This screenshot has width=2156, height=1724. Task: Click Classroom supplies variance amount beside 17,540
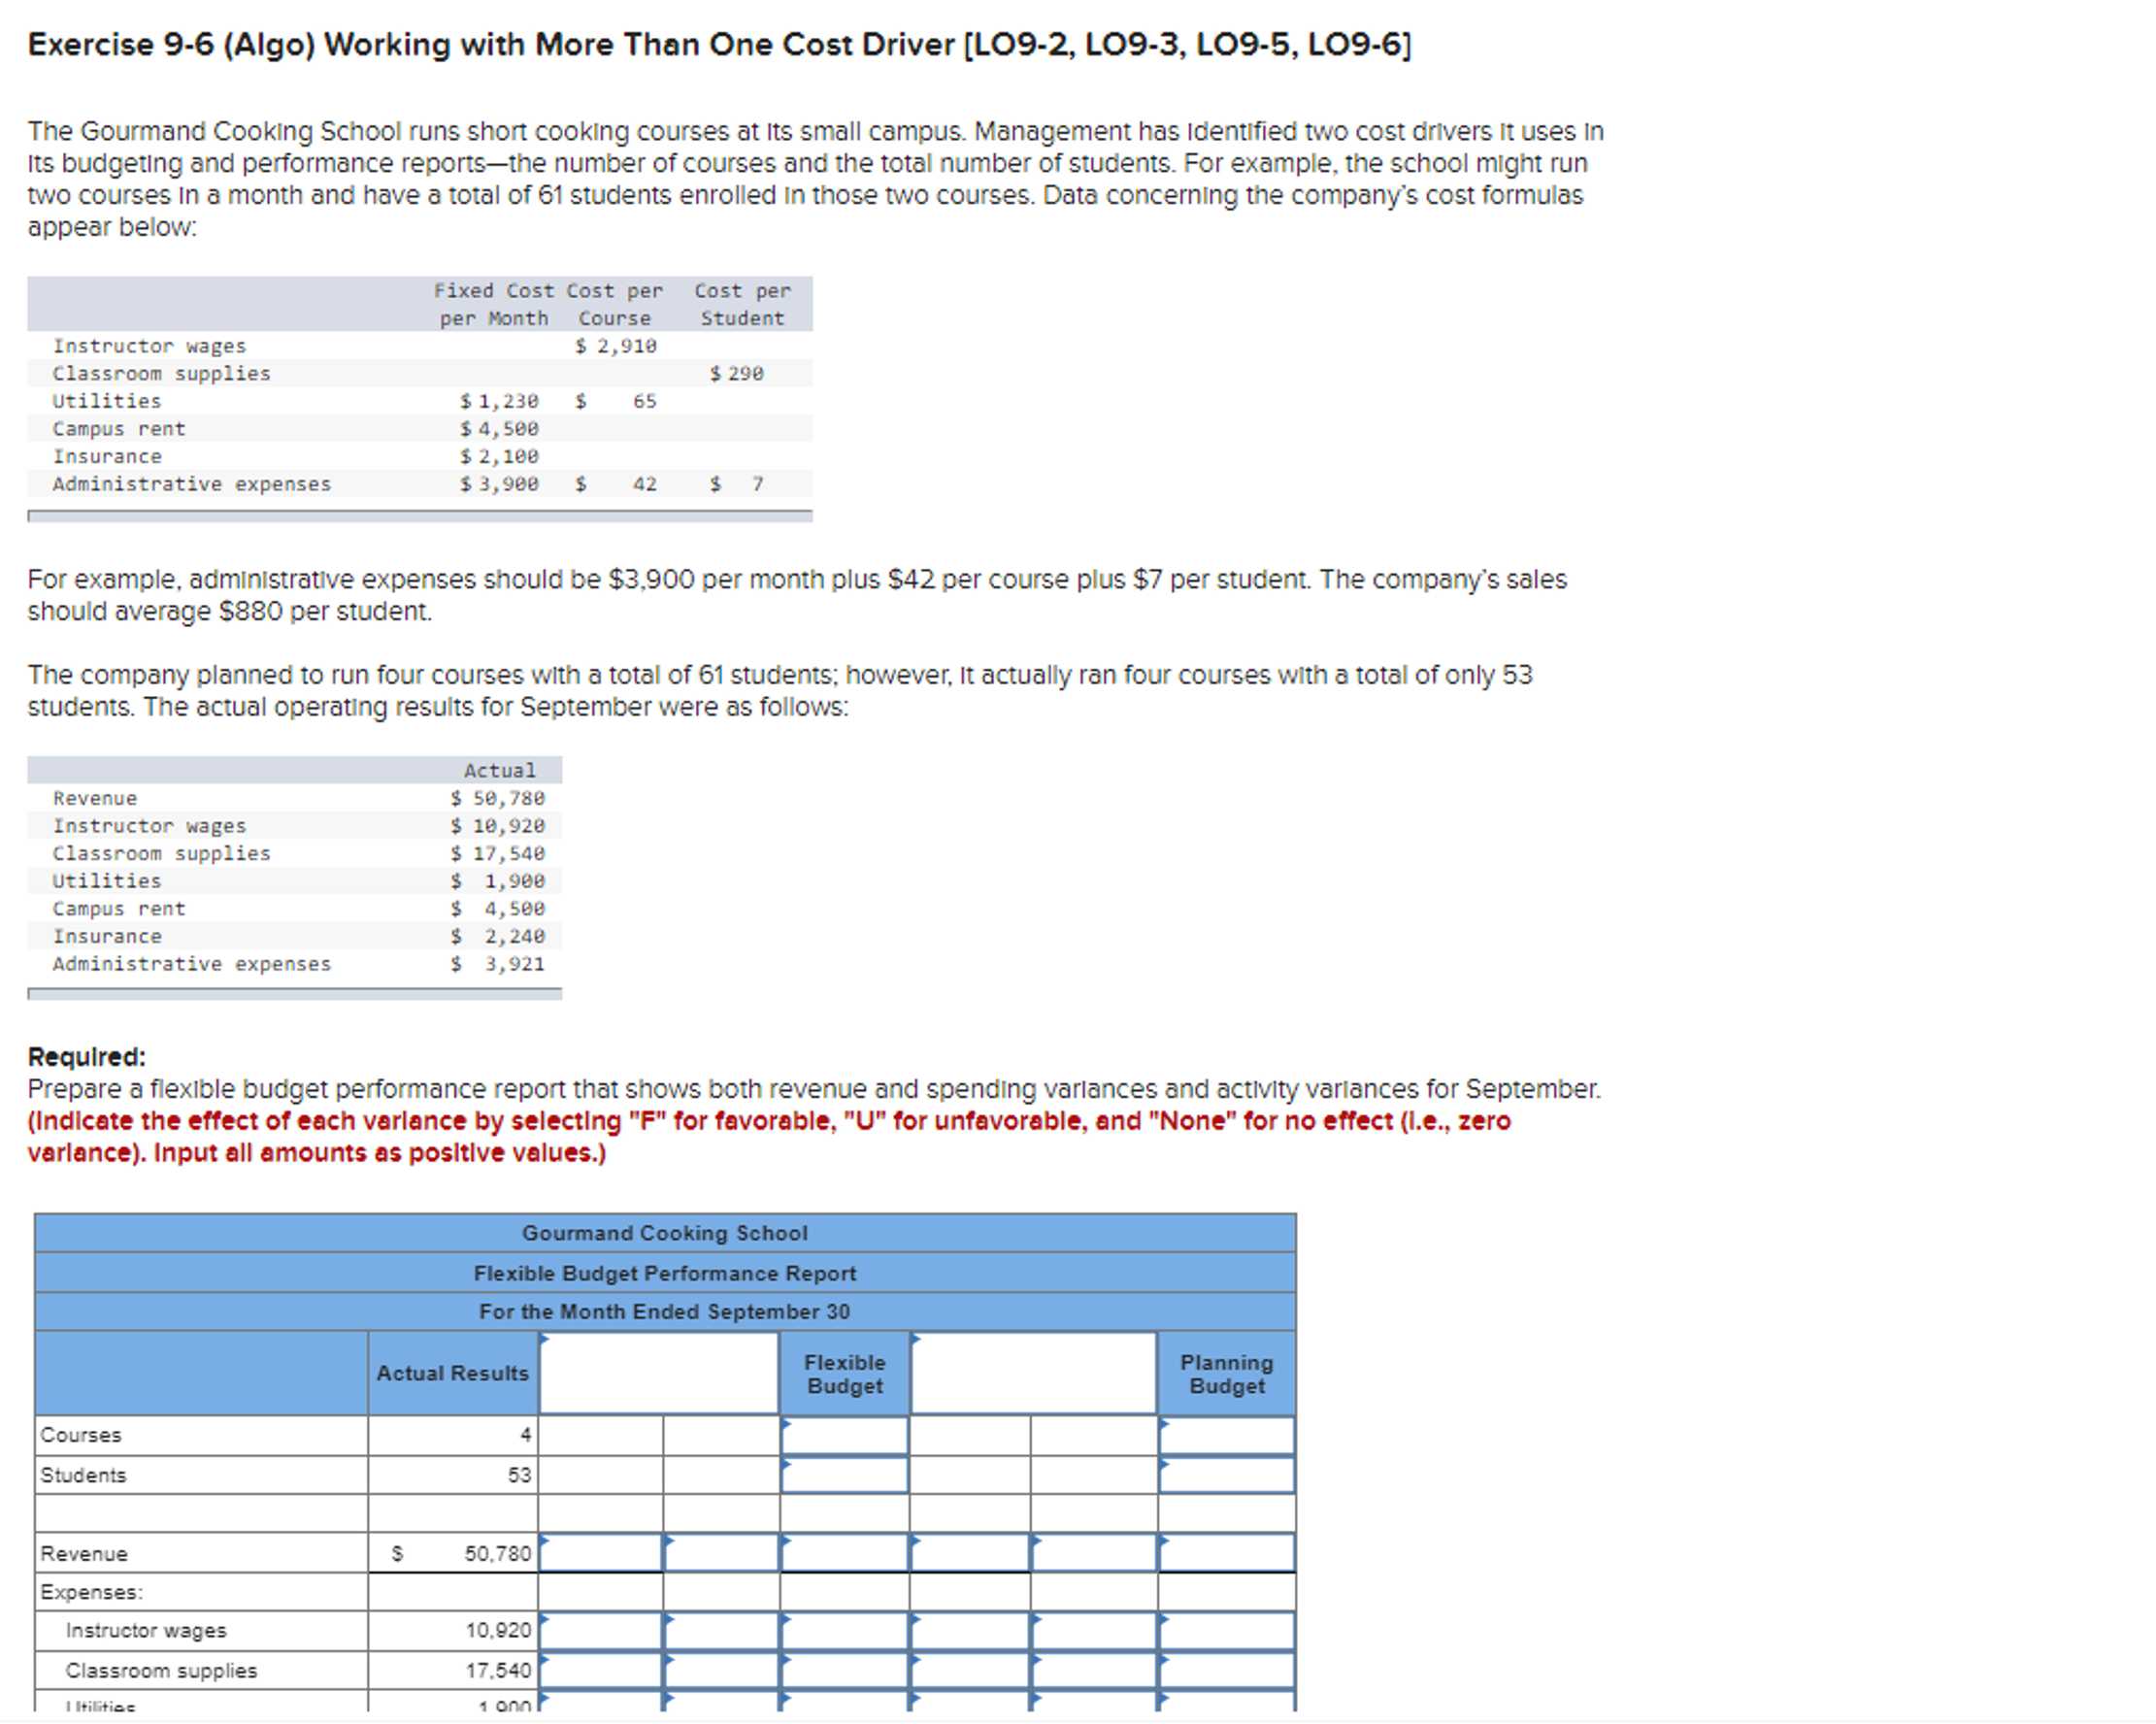(x=600, y=1670)
